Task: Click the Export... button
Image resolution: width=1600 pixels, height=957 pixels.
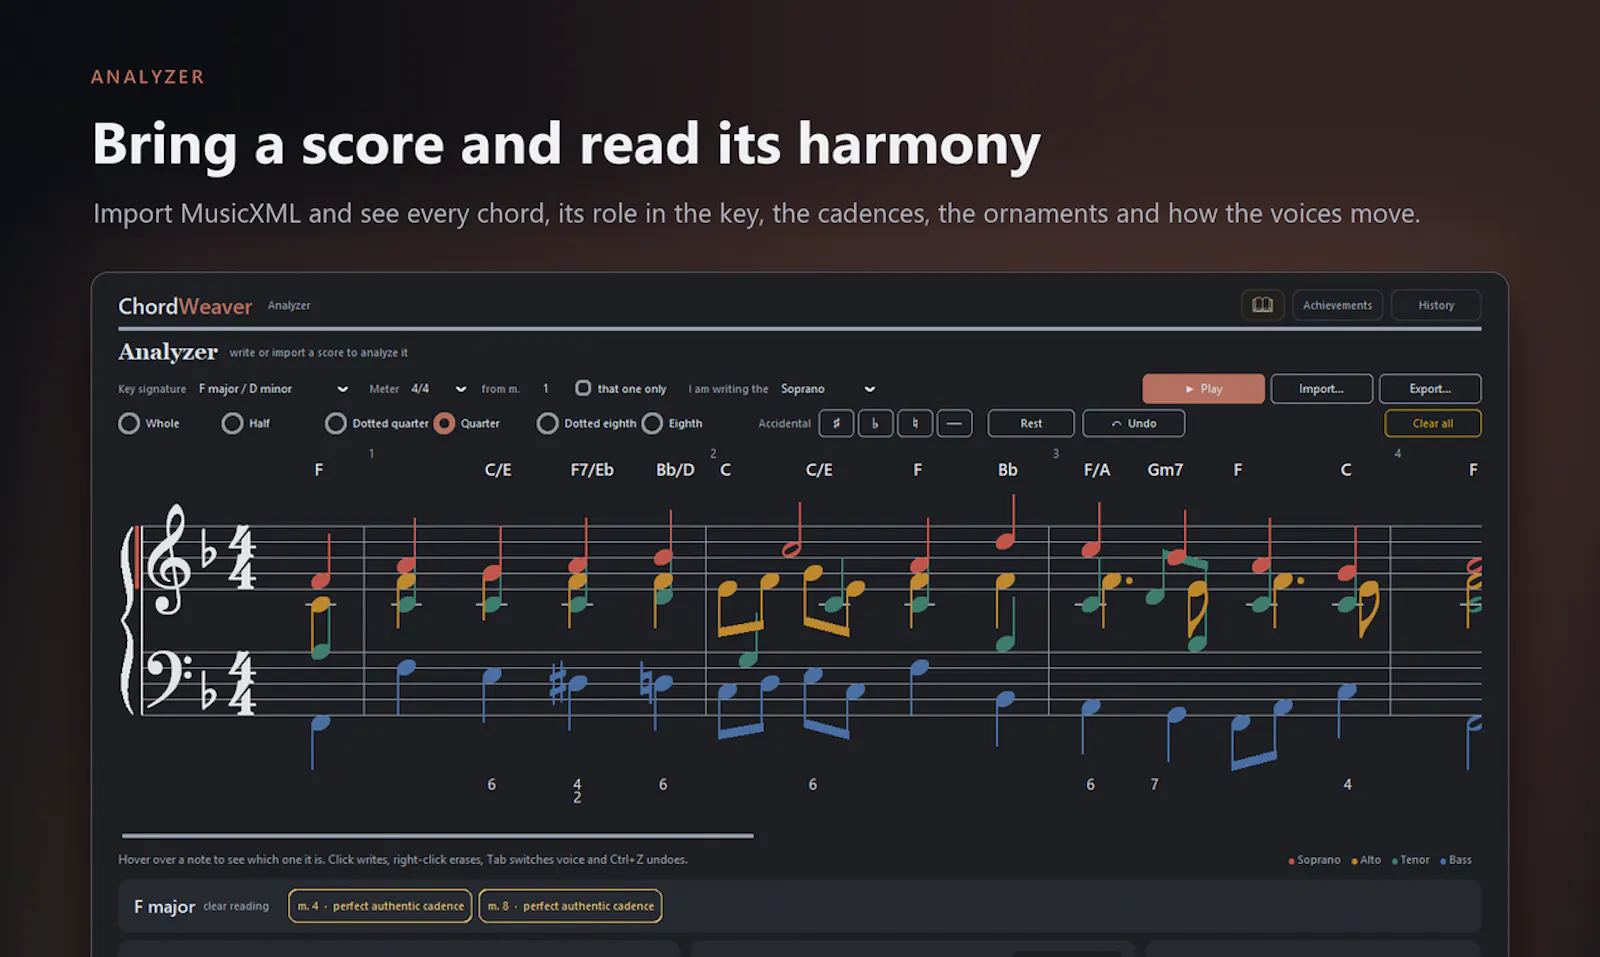Action: [x=1430, y=389]
